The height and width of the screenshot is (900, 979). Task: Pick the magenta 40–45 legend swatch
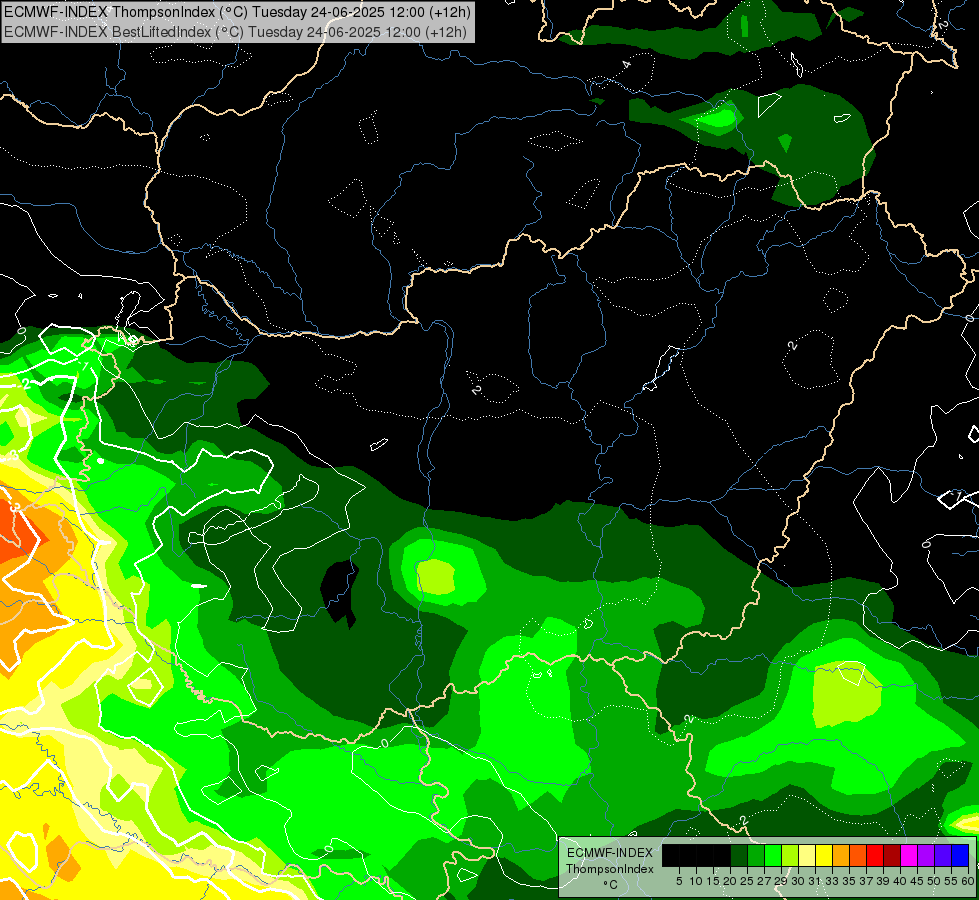pos(908,855)
